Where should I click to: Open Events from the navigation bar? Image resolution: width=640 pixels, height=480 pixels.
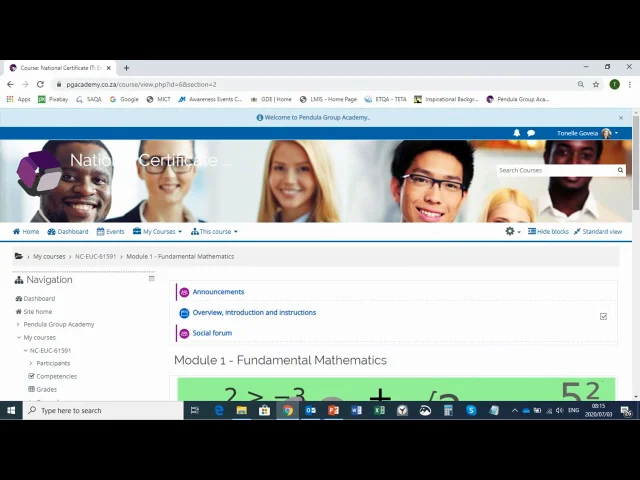(x=110, y=231)
